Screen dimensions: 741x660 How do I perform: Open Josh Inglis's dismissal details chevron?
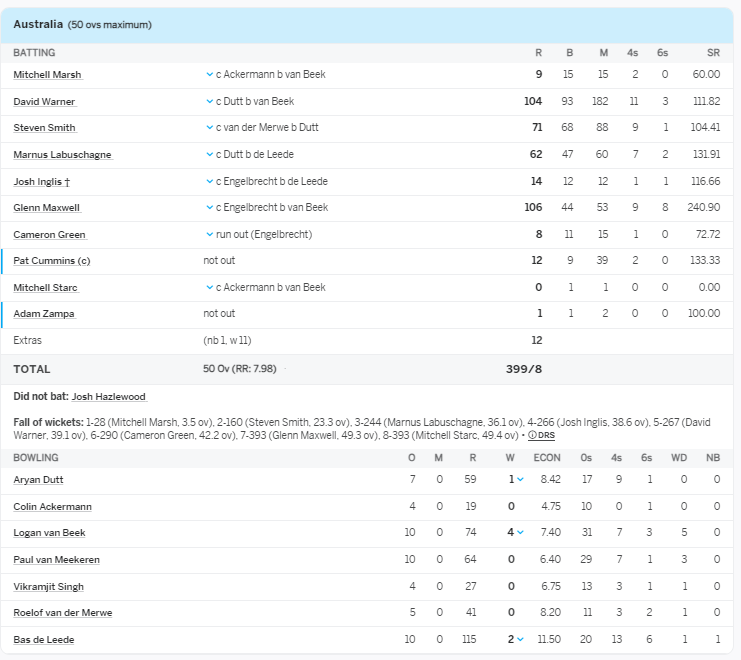click(209, 182)
